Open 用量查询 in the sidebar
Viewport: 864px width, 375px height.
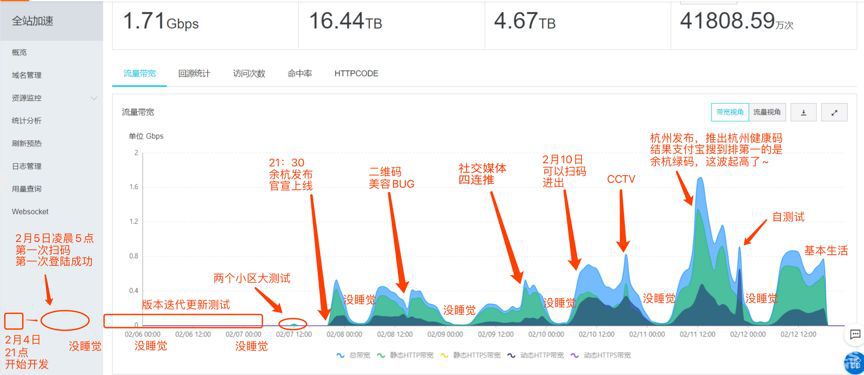(26, 188)
